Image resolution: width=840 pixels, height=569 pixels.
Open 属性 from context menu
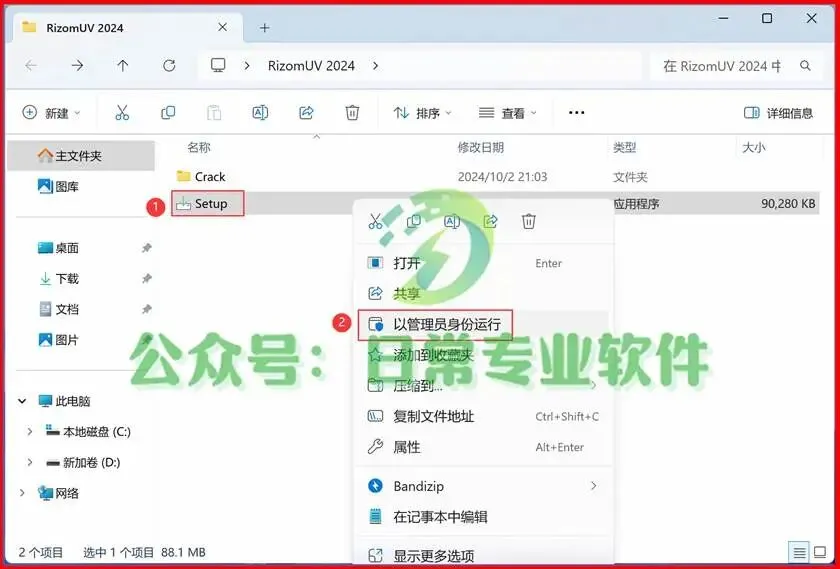484,447
